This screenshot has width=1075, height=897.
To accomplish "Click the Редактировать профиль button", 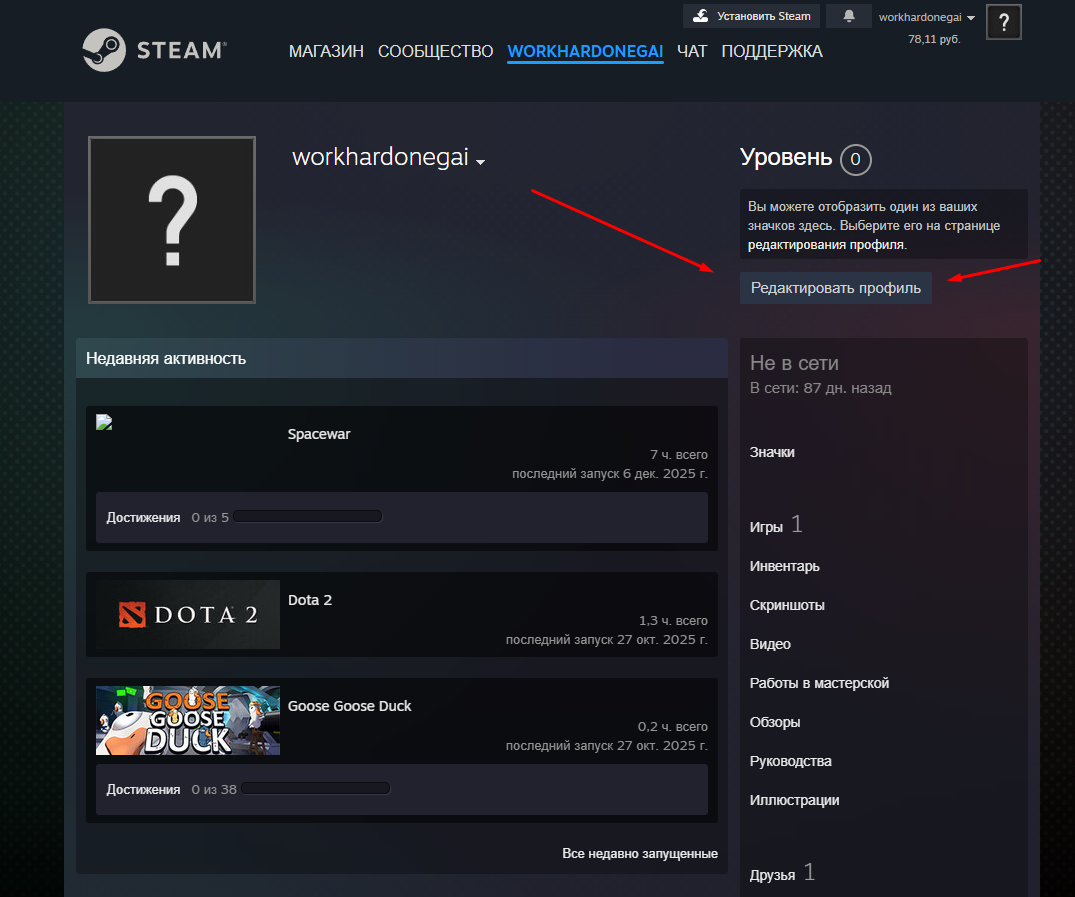I will pyautogui.click(x=836, y=288).
